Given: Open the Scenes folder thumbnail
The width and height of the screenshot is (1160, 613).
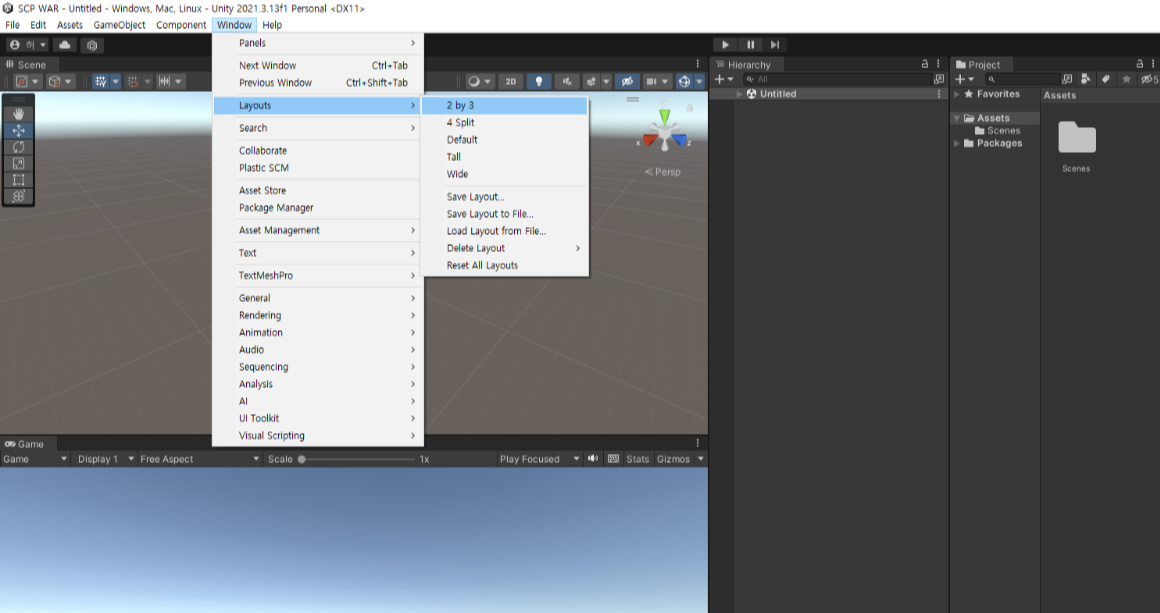Looking at the screenshot, I should (1076, 138).
